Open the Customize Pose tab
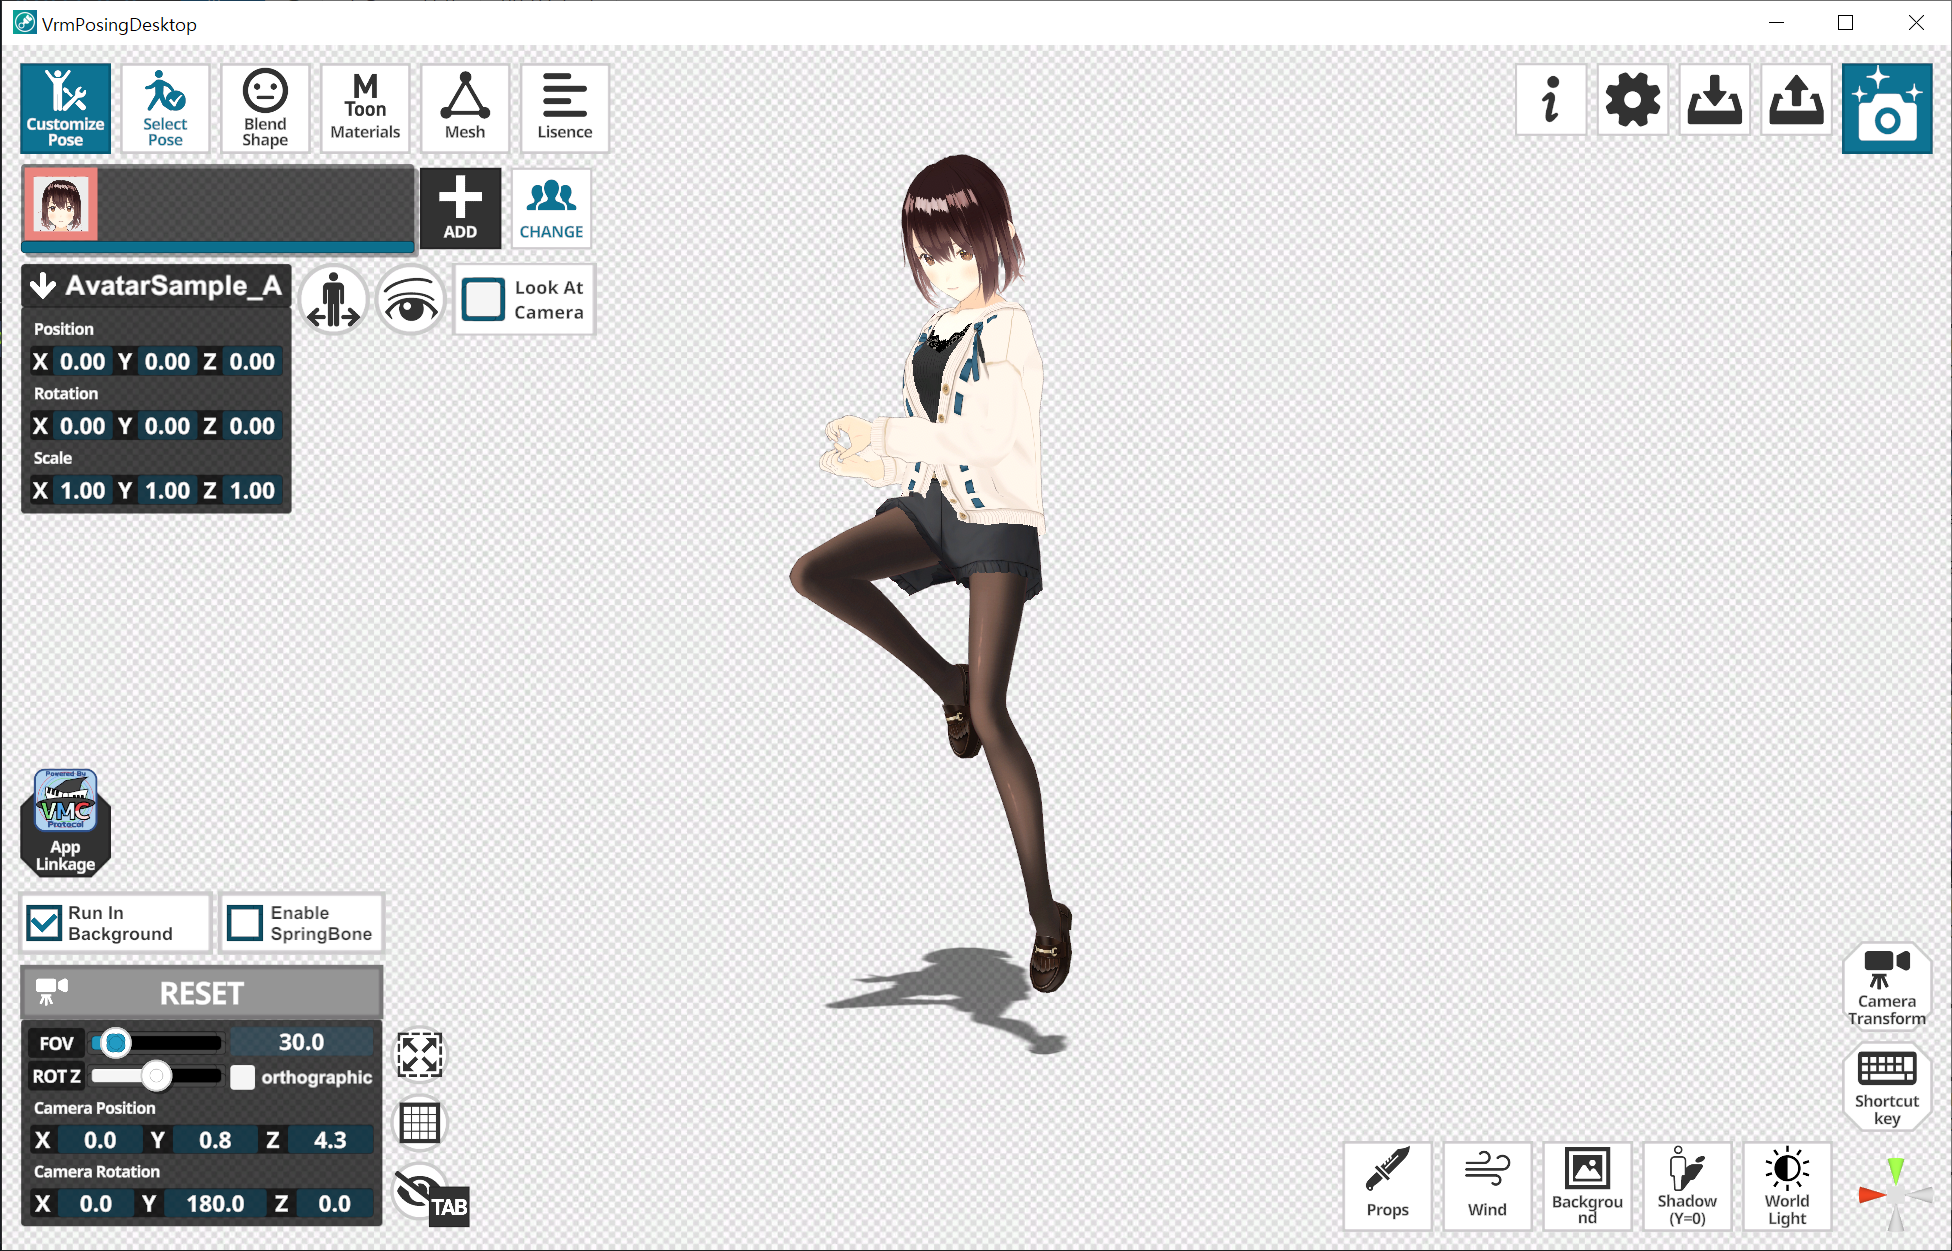Screen dimensions: 1952x1251 click(66, 108)
